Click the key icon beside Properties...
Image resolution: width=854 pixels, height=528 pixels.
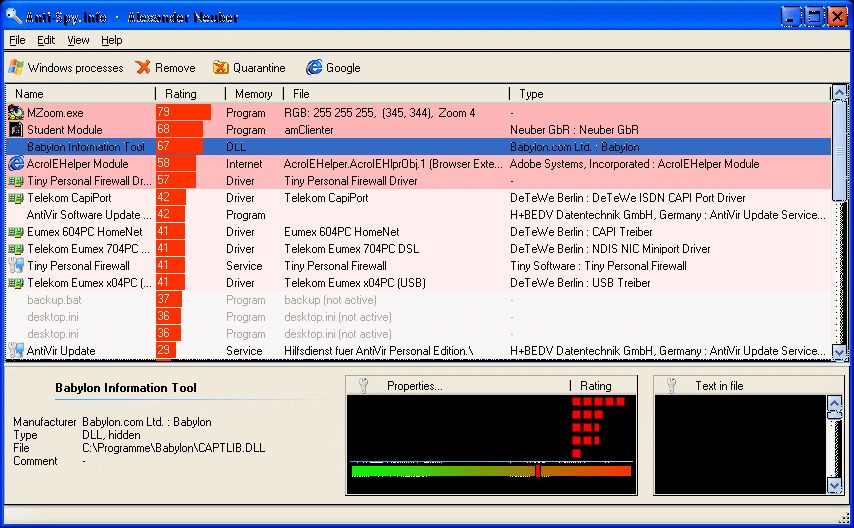[x=363, y=386]
